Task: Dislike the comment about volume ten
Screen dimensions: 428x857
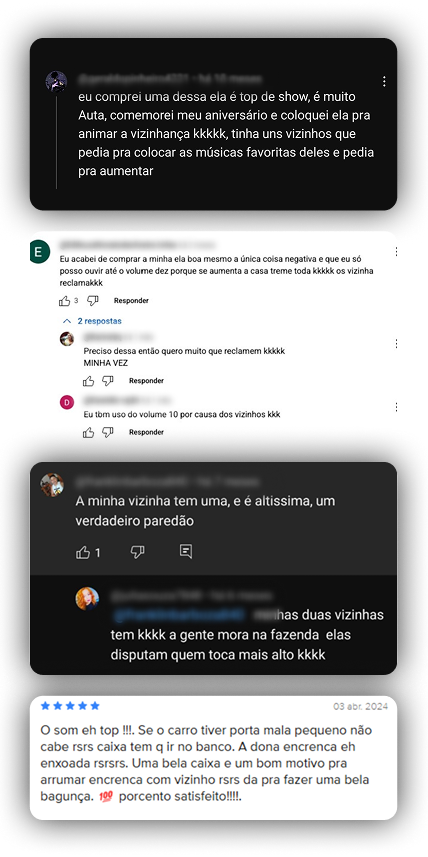Action: coord(93,301)
